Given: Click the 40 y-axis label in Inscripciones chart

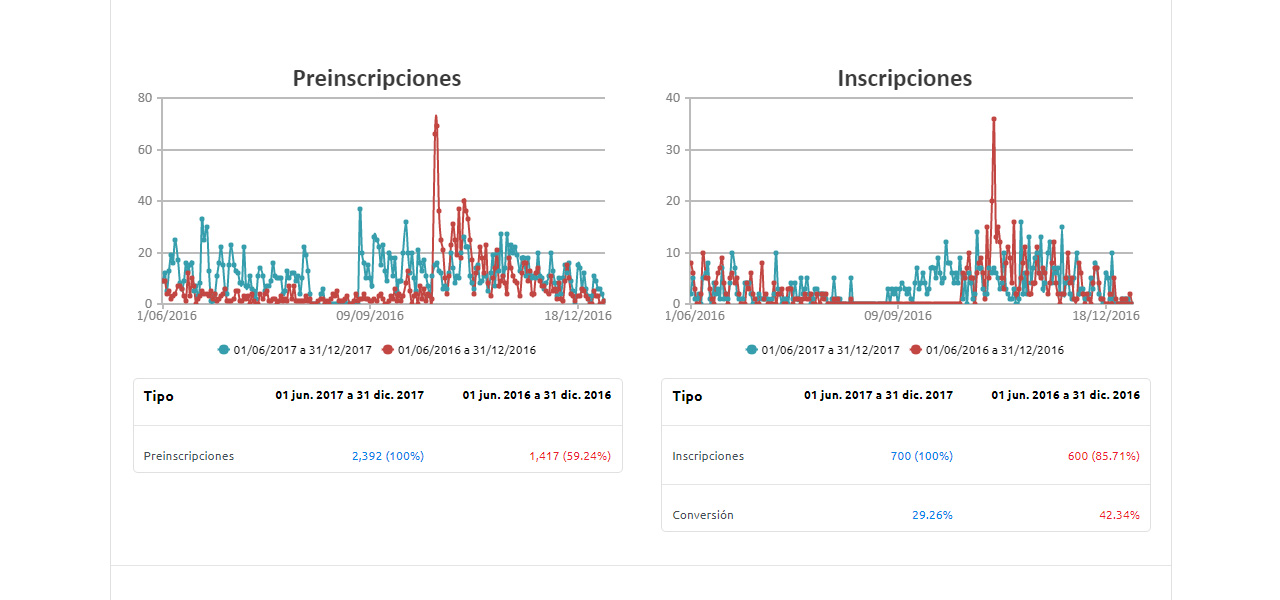Looking at the screenshot, I should pyautogui.click(x=673, y=98).
